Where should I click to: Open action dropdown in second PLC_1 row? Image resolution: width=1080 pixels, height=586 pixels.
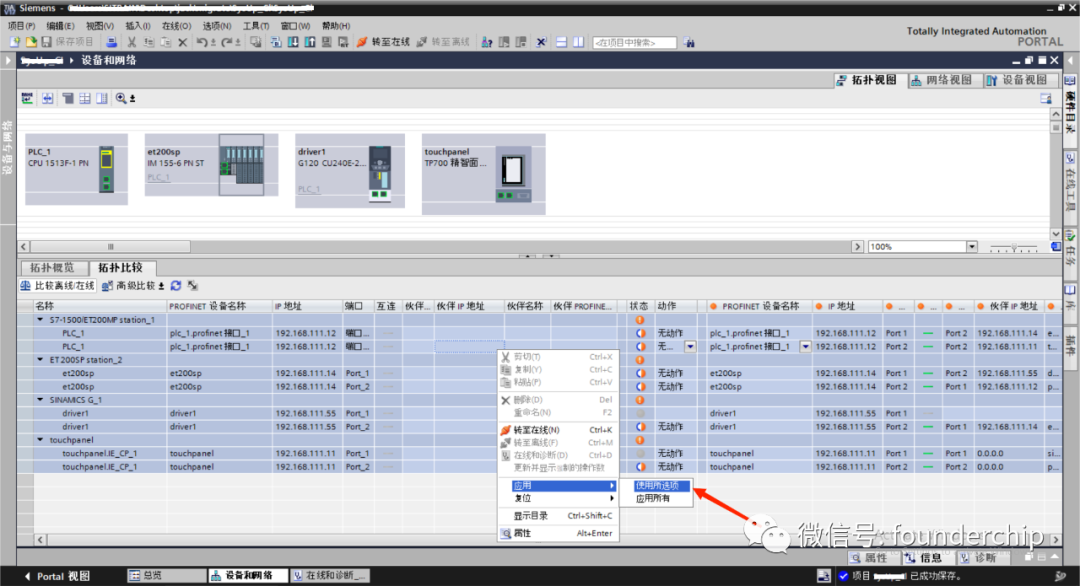(x=689, y=346)
